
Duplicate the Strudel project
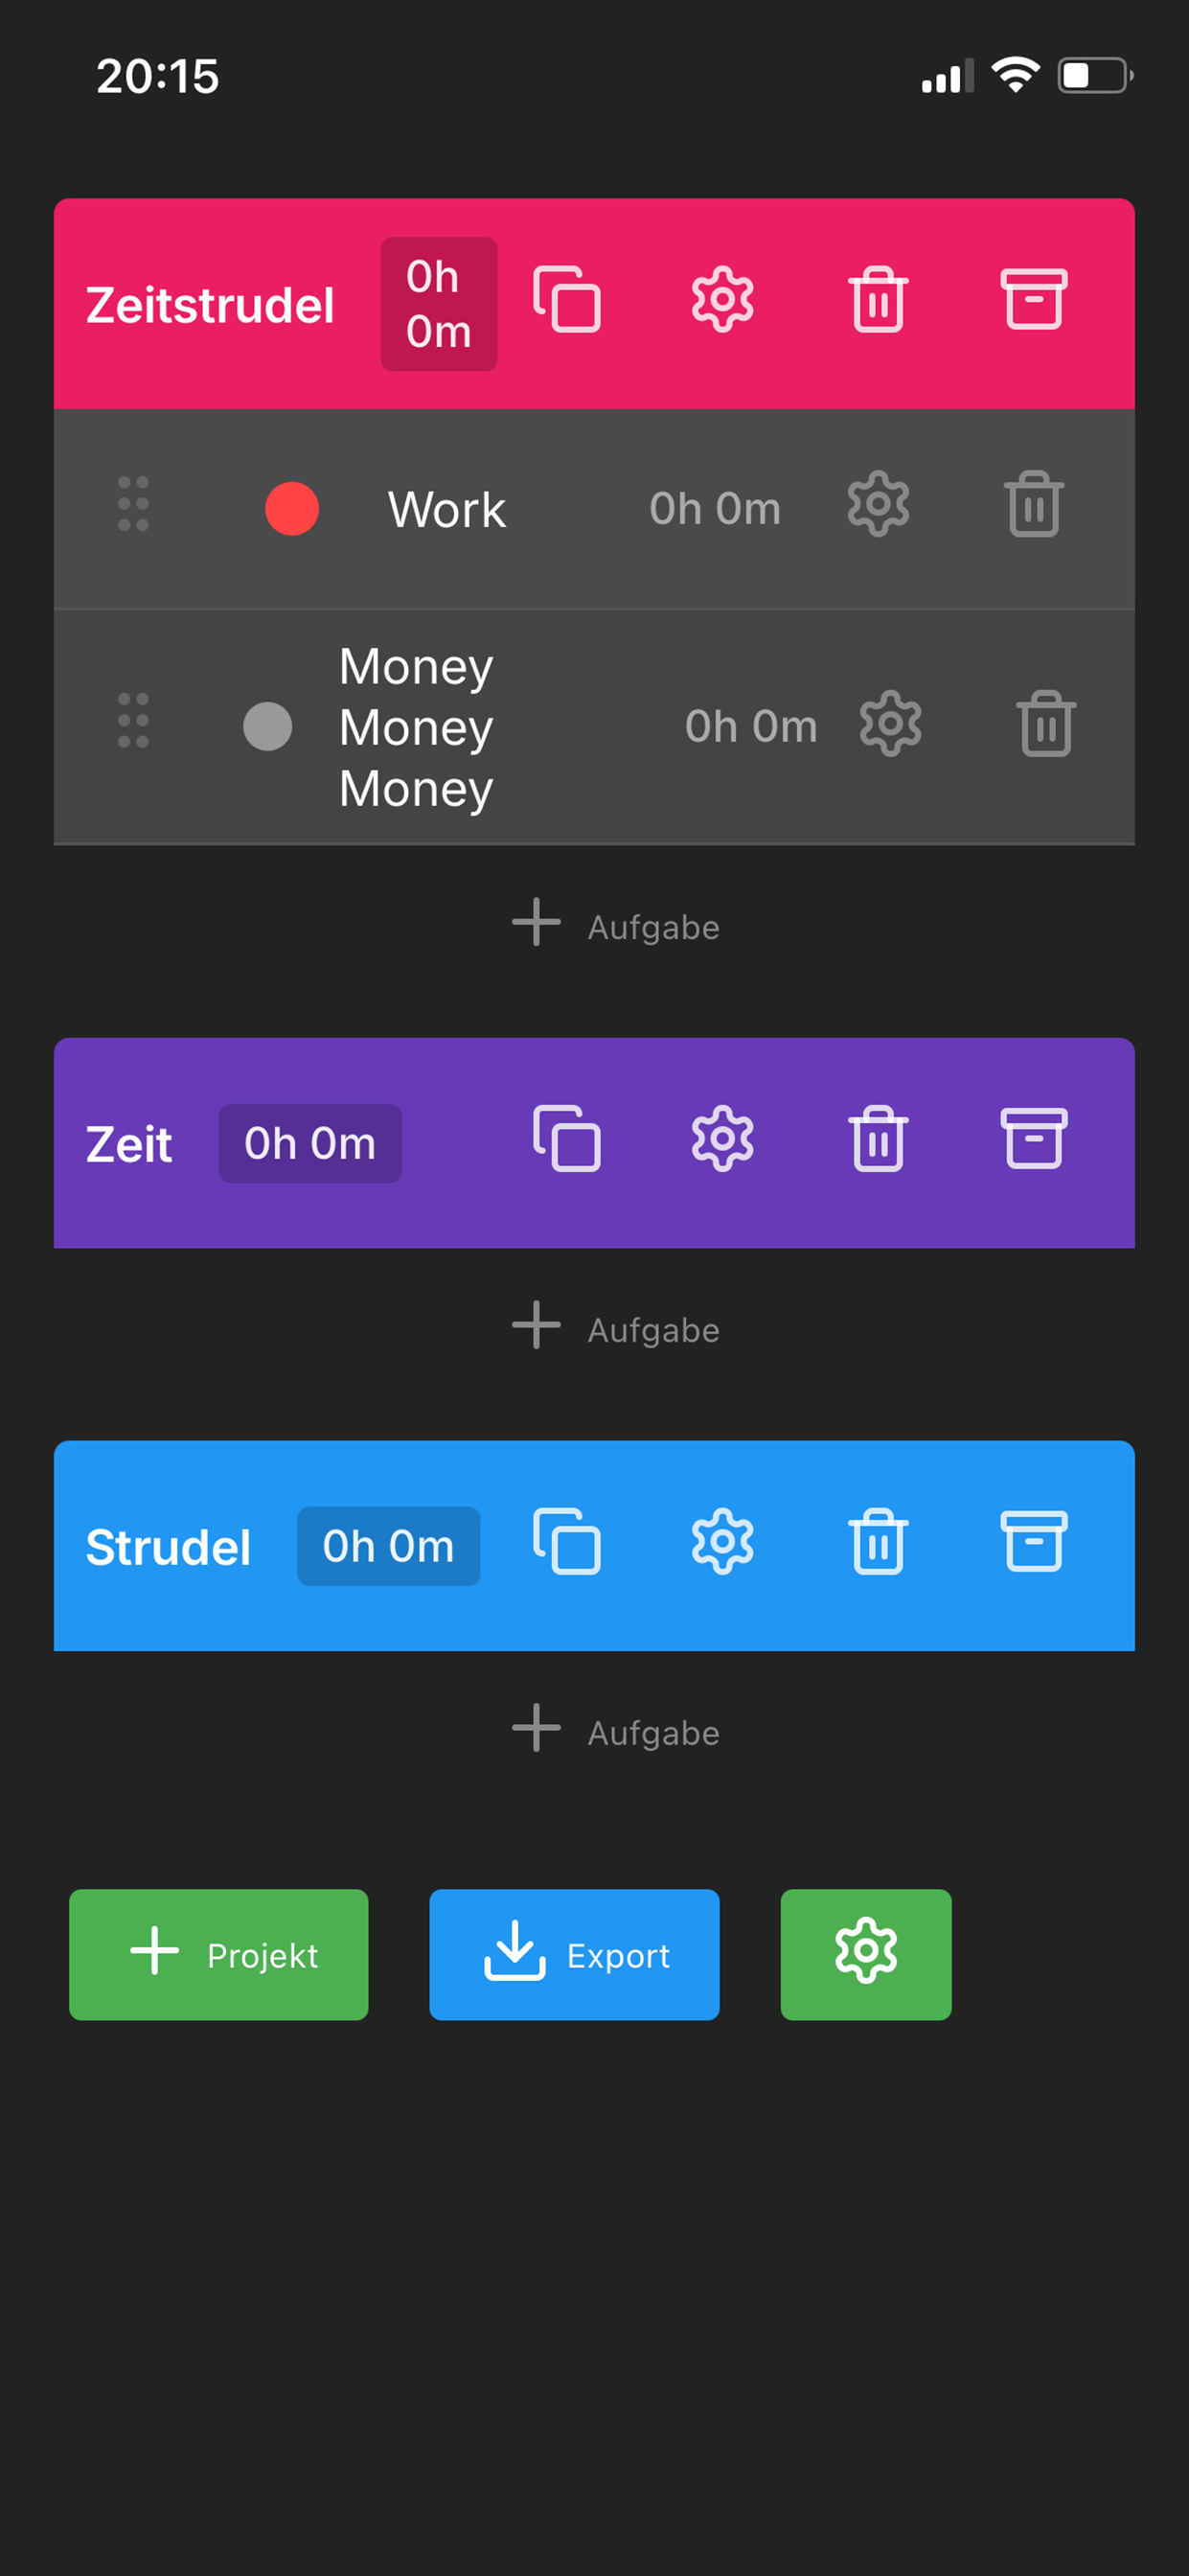[x=567, y=1542]
